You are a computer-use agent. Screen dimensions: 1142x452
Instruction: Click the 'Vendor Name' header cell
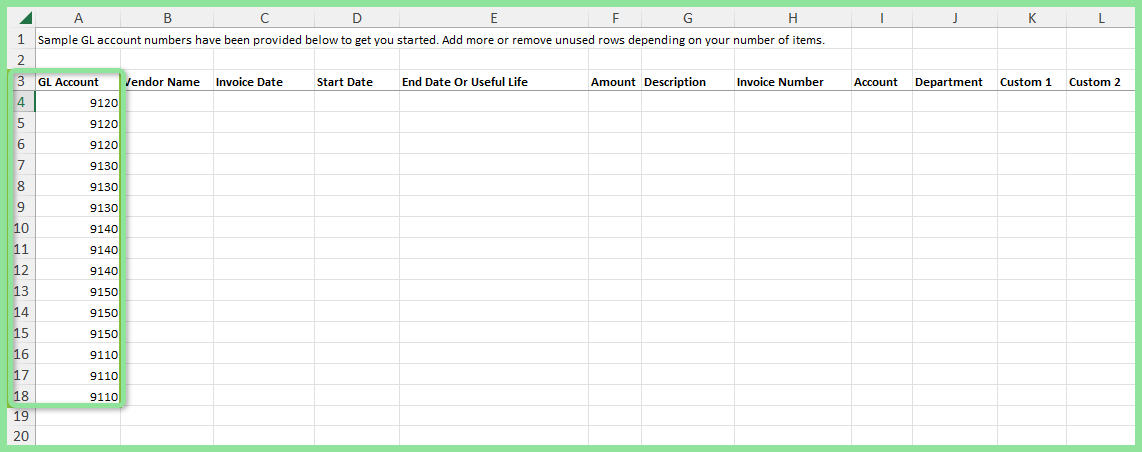point(167,82)
